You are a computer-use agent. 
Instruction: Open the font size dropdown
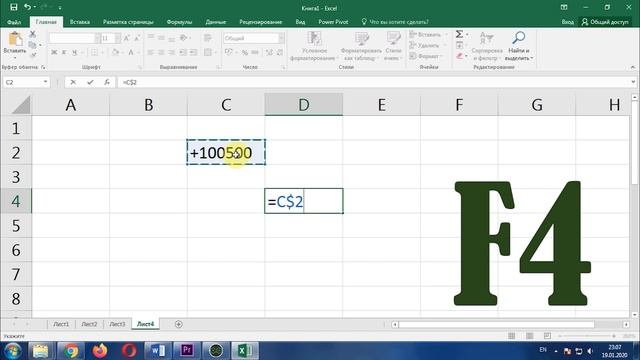(118, 38)
